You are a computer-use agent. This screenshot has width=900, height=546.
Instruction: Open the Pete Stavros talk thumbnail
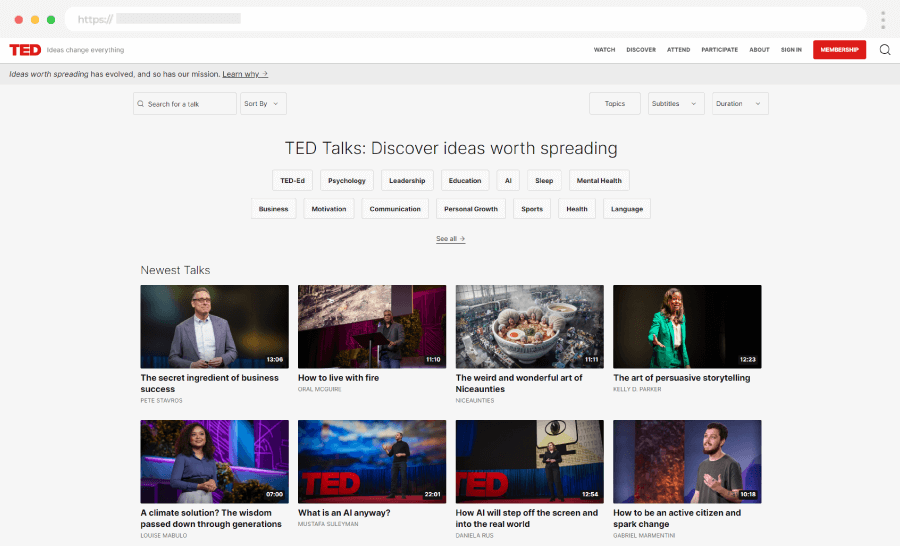215,327
